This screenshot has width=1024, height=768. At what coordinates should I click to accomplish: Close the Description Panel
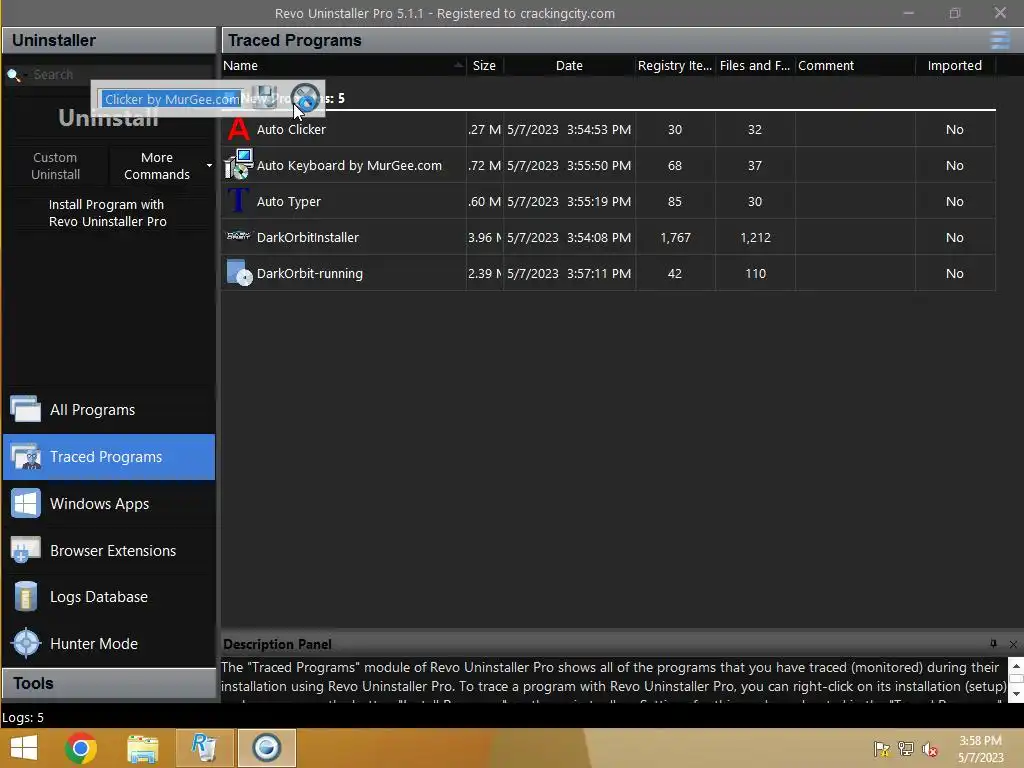[1013, 645]
